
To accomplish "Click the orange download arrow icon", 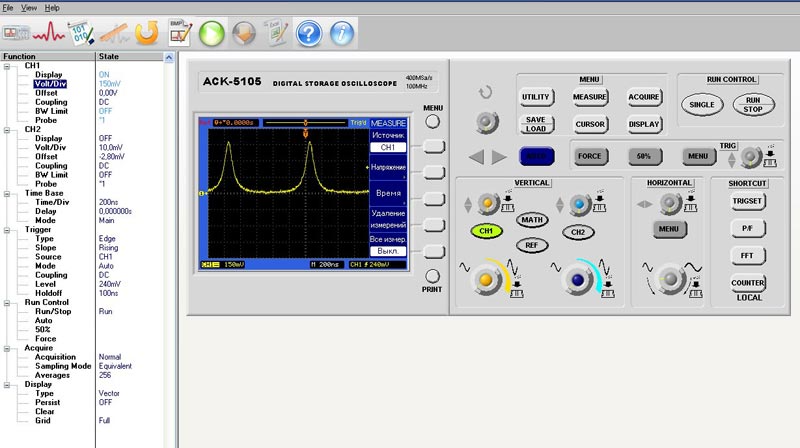I will [244, 34].
